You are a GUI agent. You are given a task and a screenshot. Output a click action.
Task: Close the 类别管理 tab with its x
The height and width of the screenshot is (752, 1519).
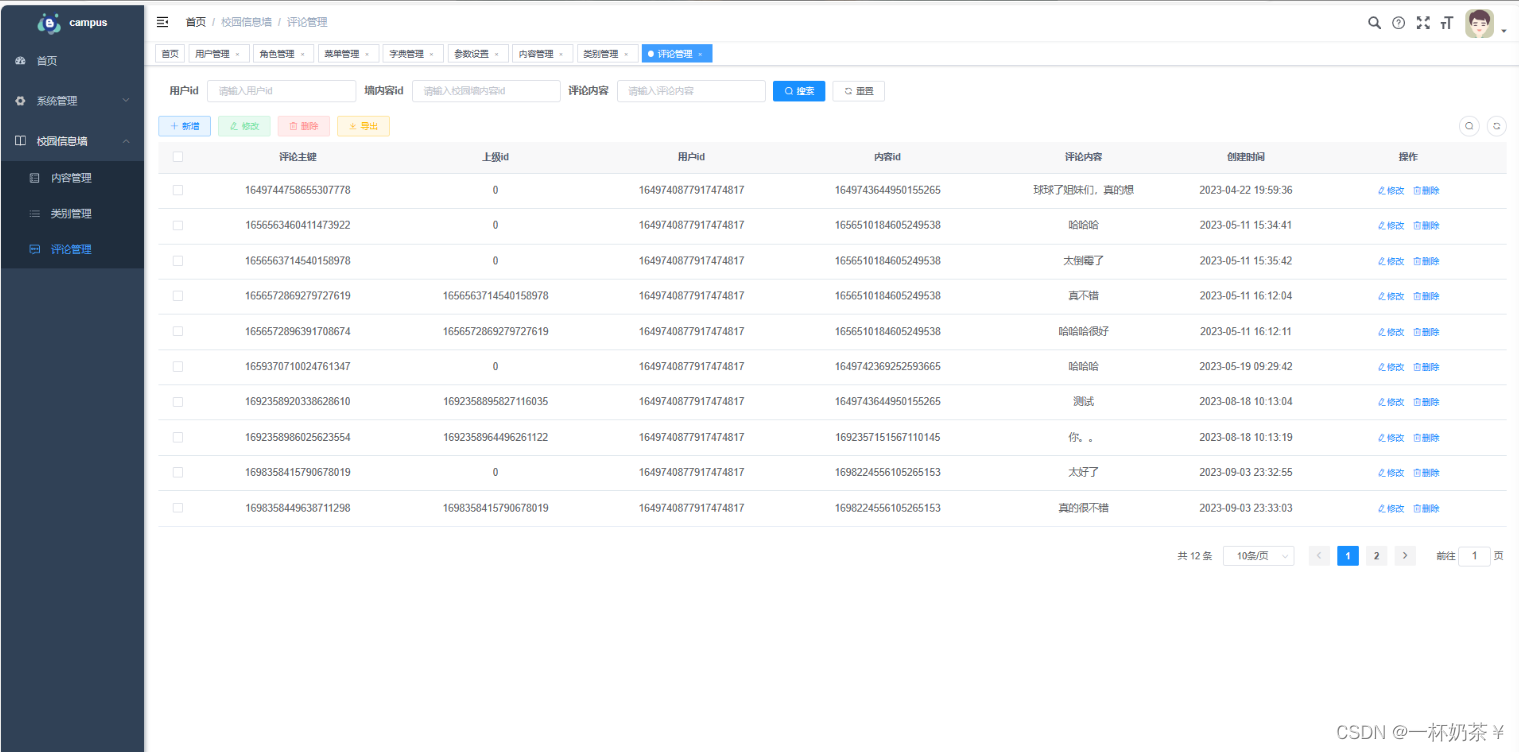pos(625,54)
